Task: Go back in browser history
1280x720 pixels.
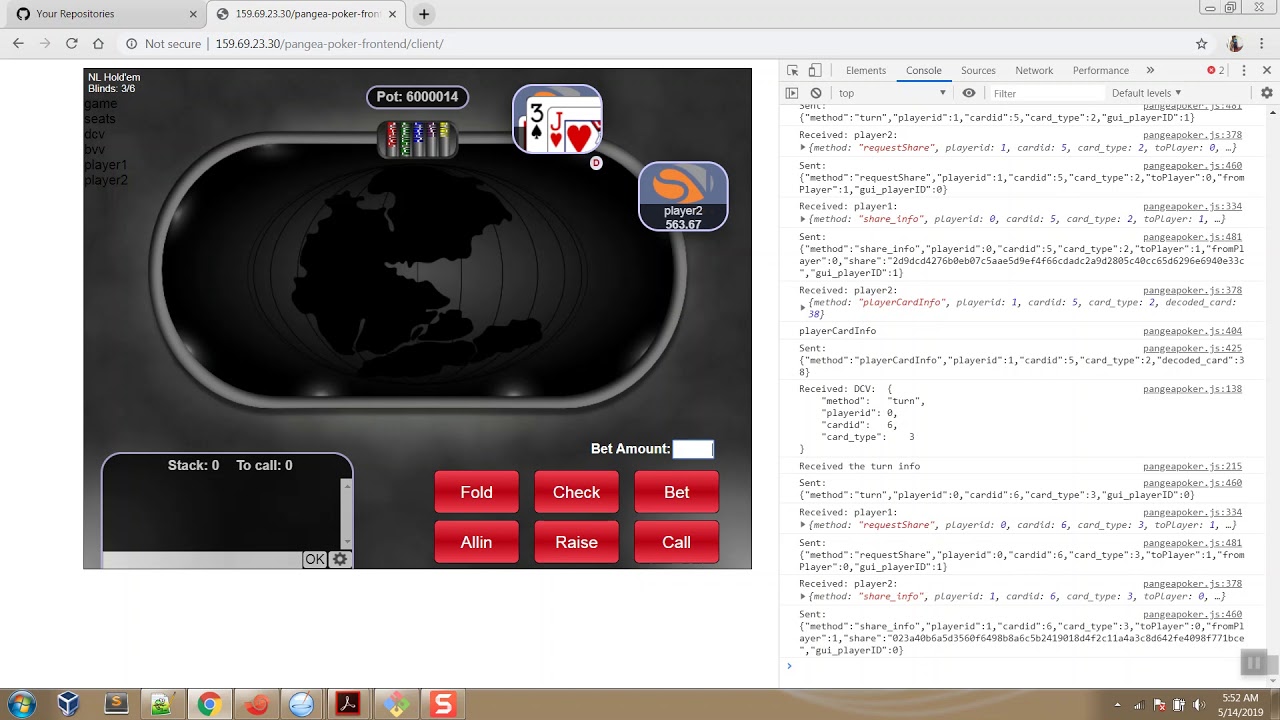Action: [x=18, y=44]
